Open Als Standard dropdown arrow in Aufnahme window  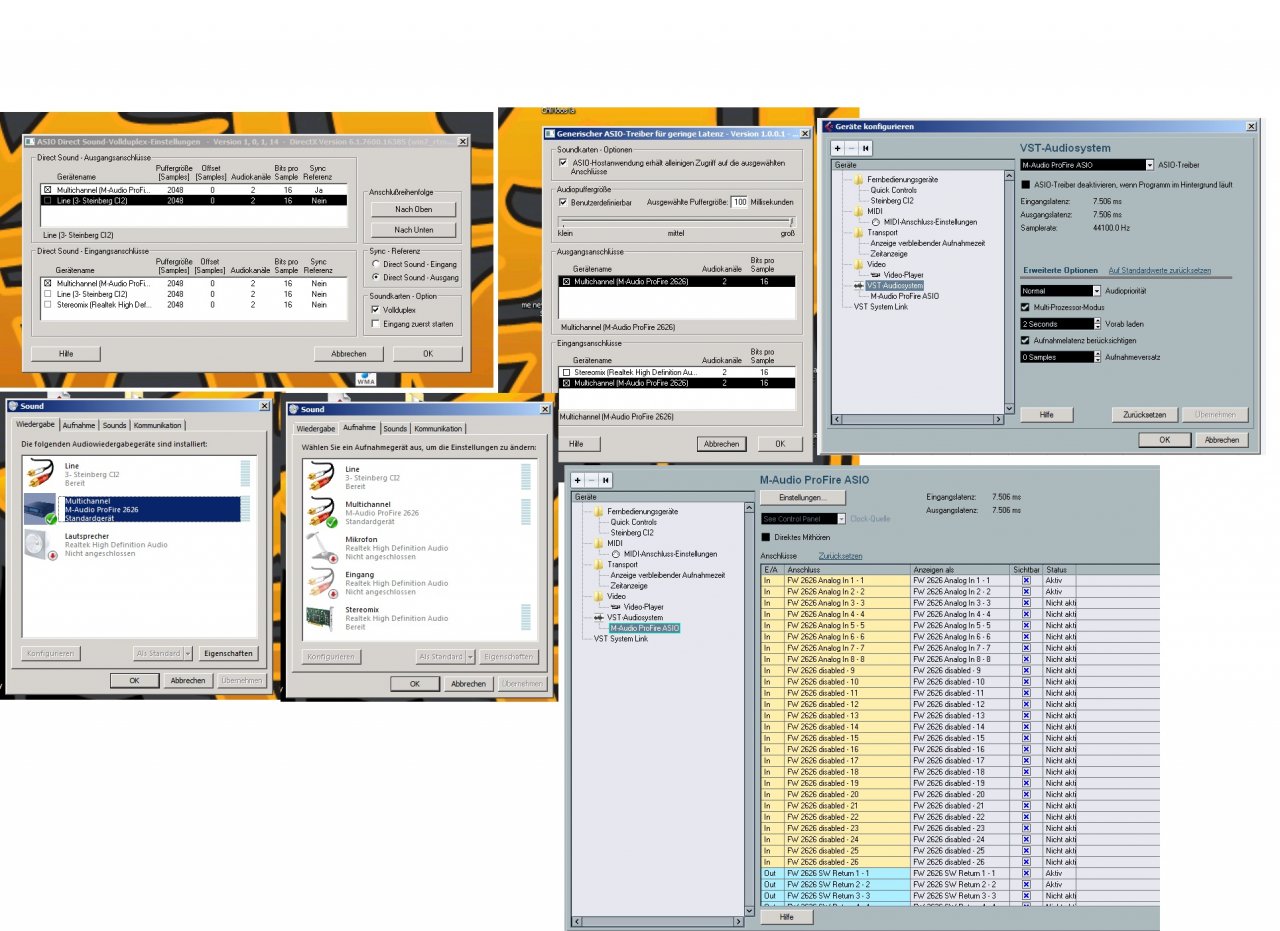(x=470, y=656)
